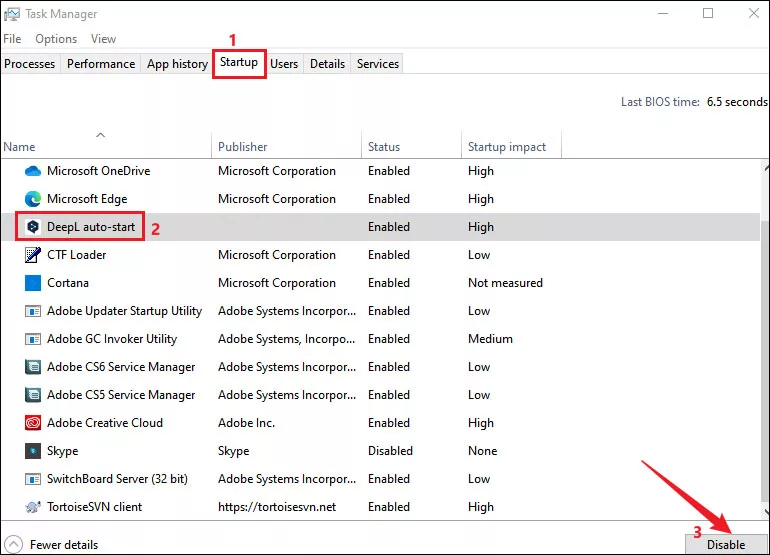Click the Disable button
The width and height of the screenshot is (770, 555).
(x=726, y=545)
